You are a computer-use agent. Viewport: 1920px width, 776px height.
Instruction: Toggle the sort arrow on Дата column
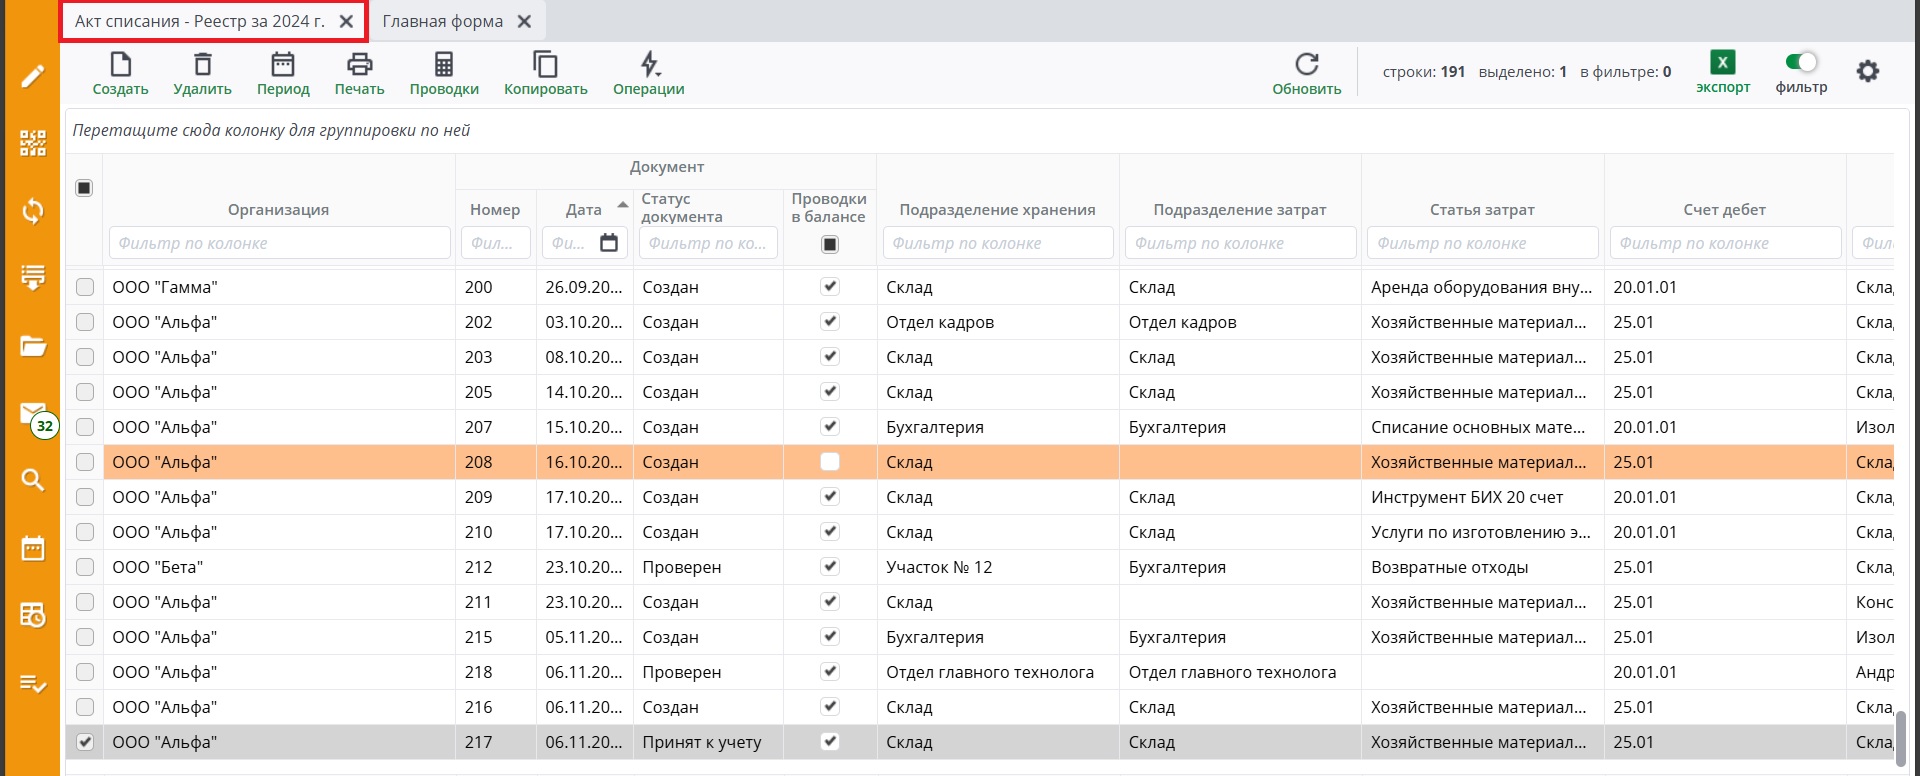(622, 205)
